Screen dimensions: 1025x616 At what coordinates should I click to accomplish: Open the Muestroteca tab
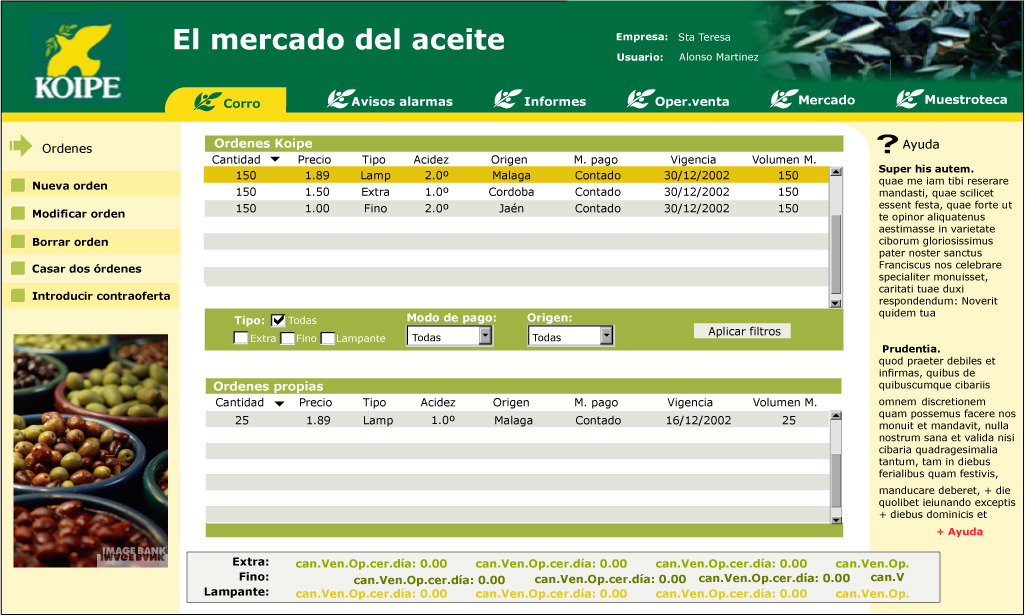click(951, 99)
